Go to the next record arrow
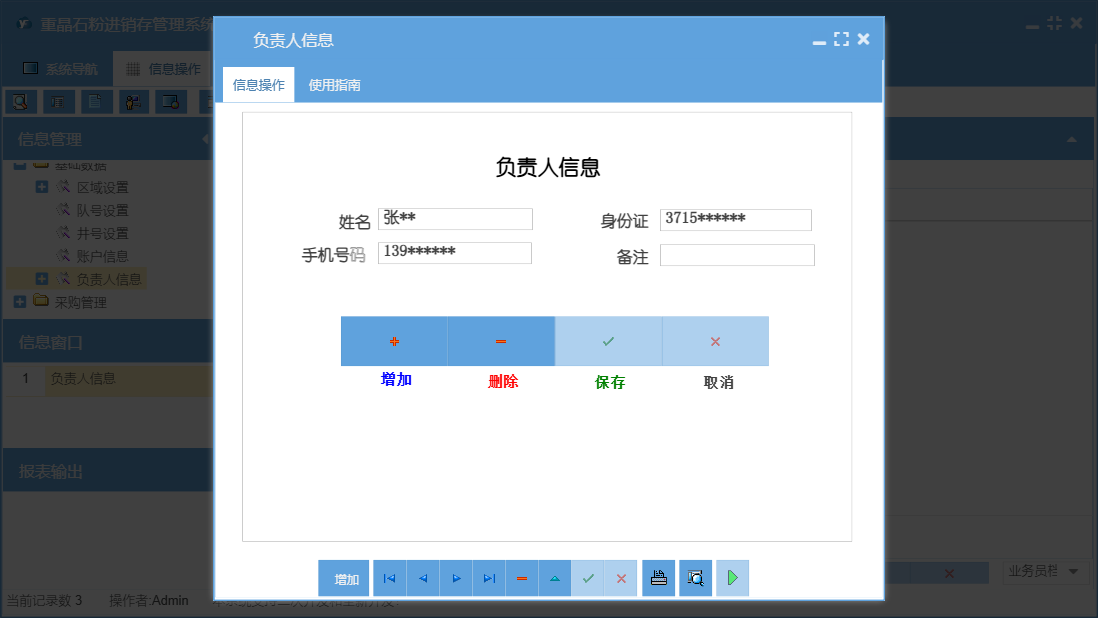 [x=456, y=578]
